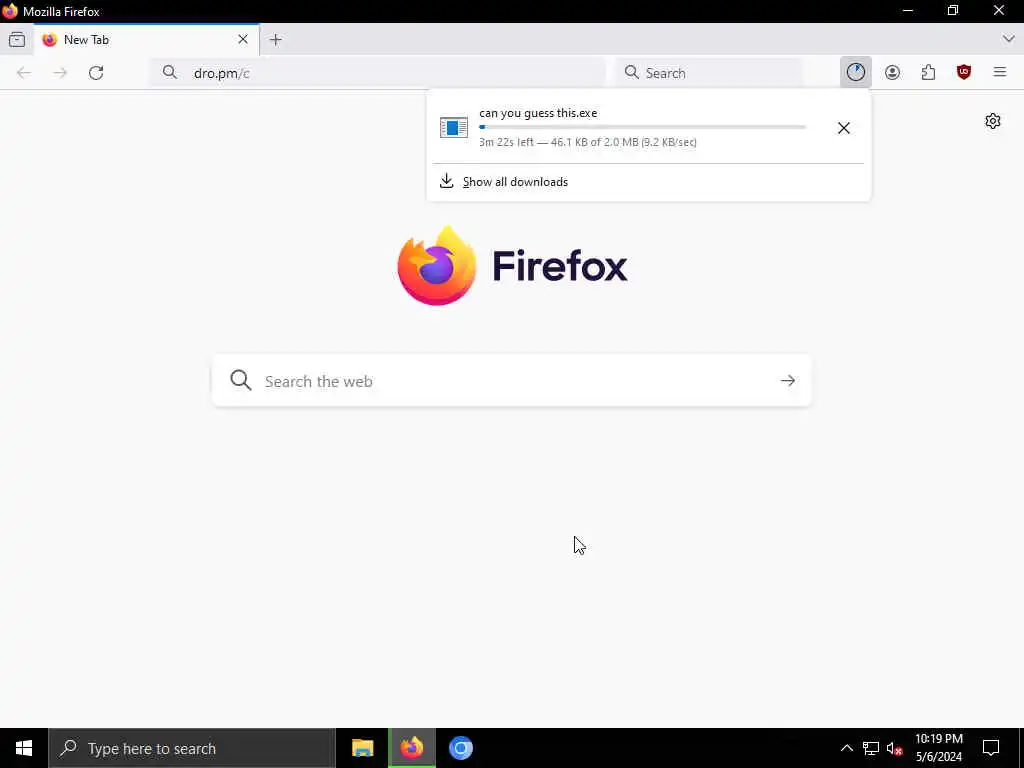Click the magnifier icon in the address bar

[x=170, y=72]
